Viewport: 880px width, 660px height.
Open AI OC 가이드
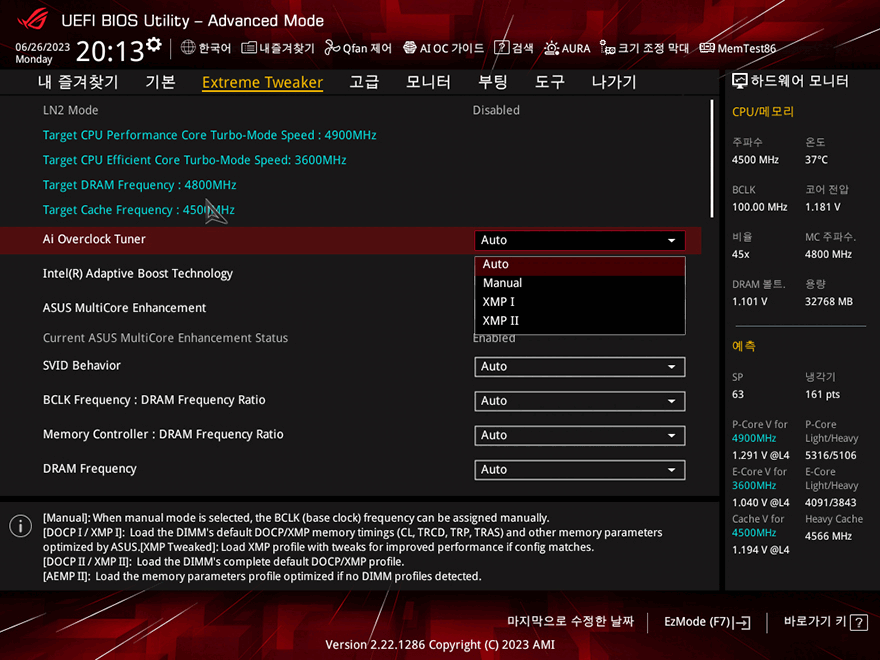click(x=451, y=48)
